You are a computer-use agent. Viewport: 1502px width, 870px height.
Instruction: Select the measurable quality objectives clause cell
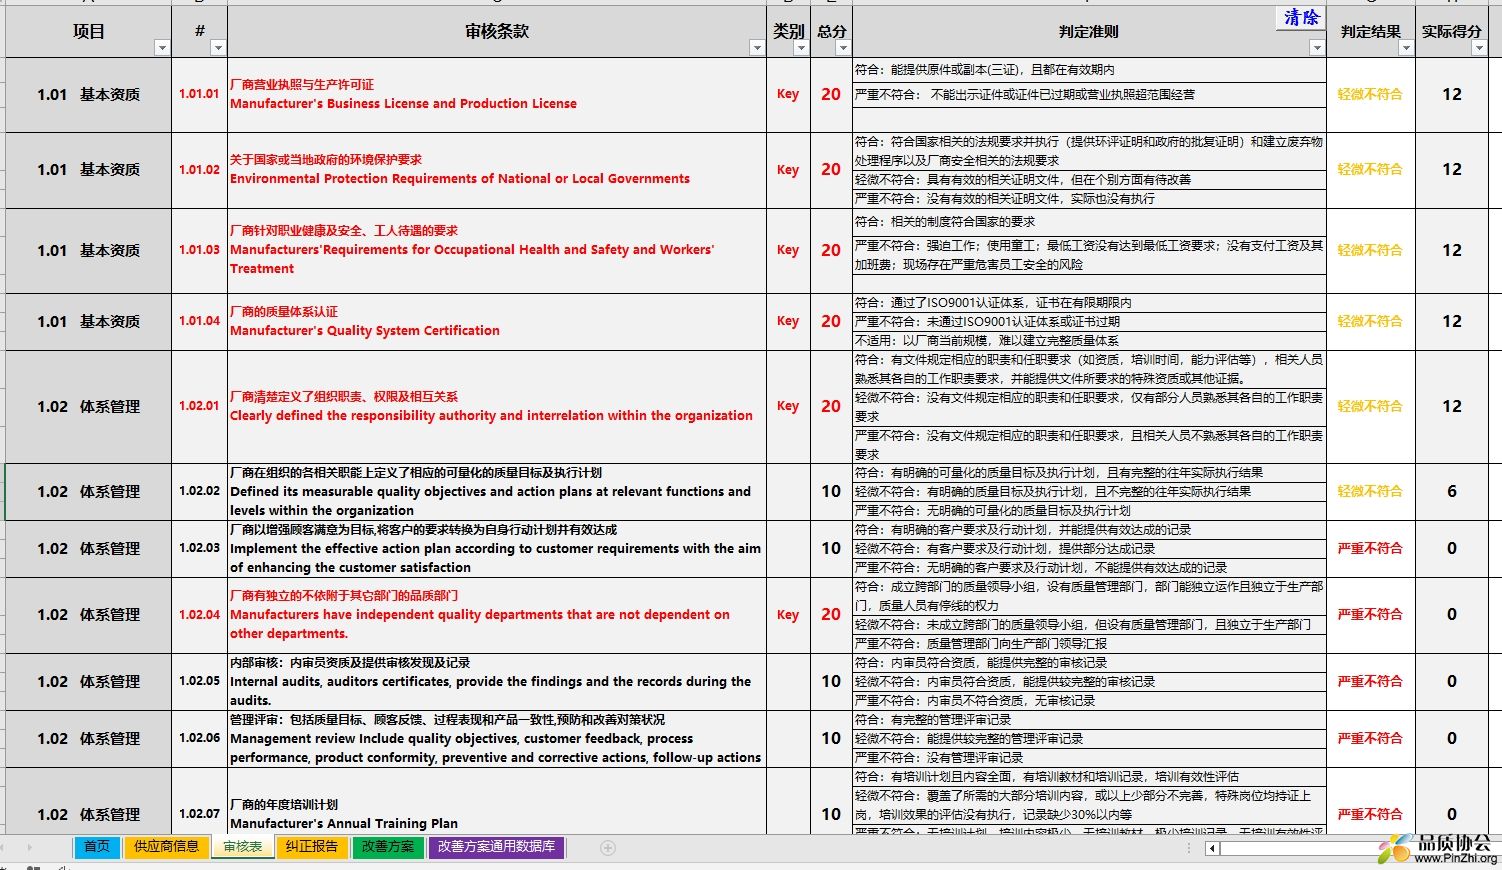click(497, 491)
